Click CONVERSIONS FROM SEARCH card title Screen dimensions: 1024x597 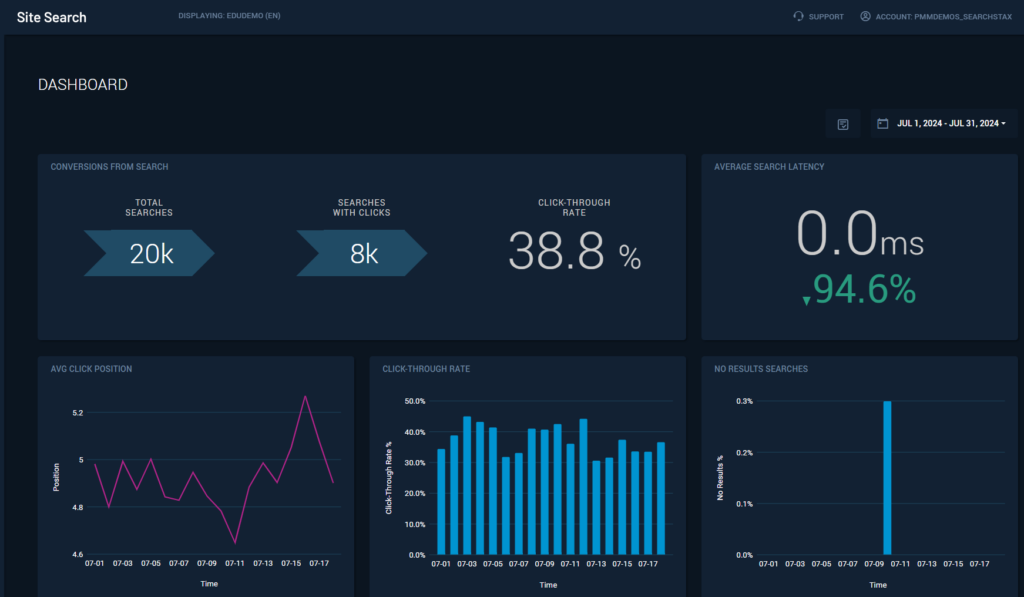(110, 167)
